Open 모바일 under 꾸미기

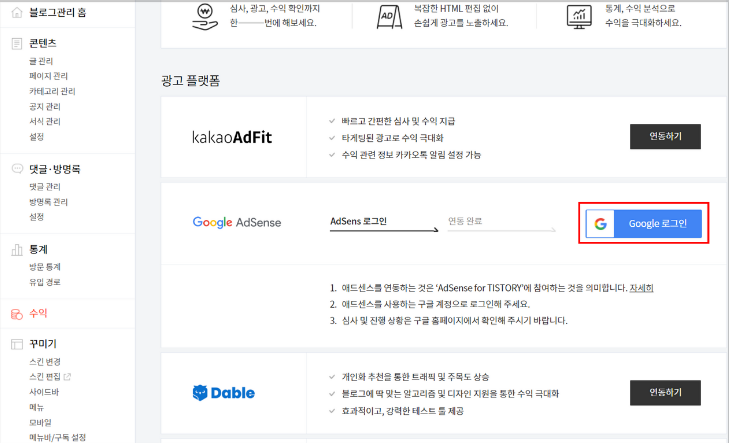40,423
